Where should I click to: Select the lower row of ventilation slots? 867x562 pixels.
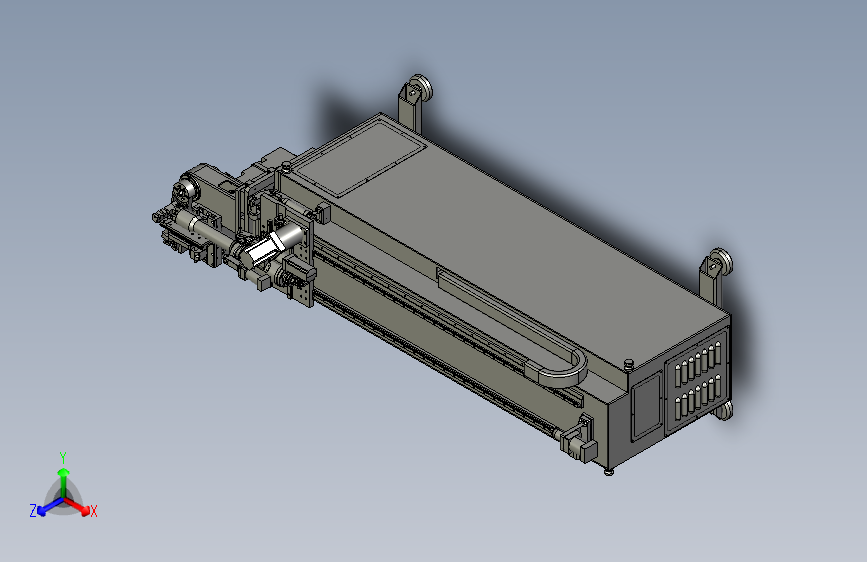tap(697, 398)
